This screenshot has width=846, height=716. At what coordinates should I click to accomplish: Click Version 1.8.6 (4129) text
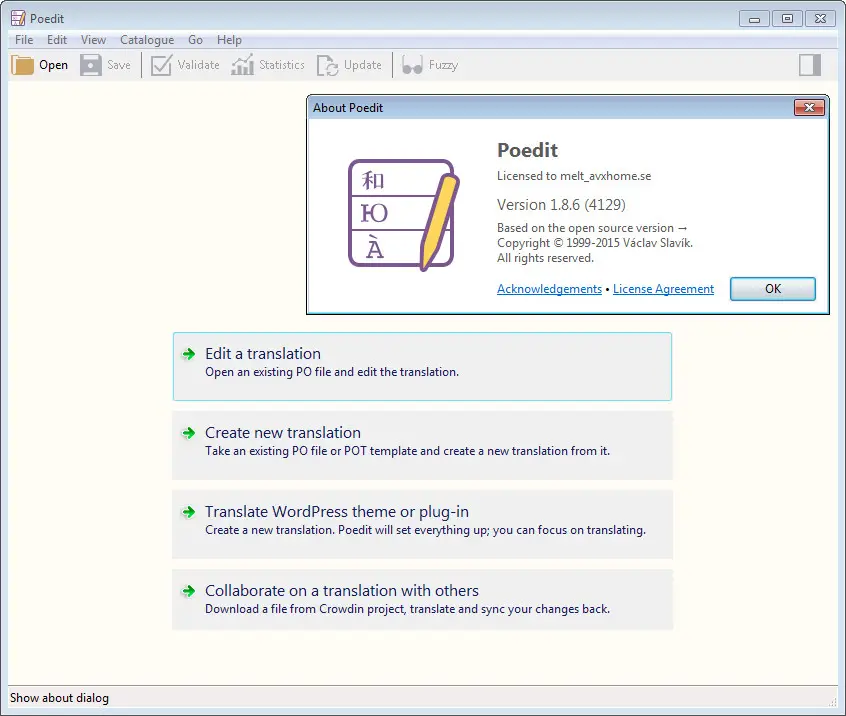pos(561,205)
